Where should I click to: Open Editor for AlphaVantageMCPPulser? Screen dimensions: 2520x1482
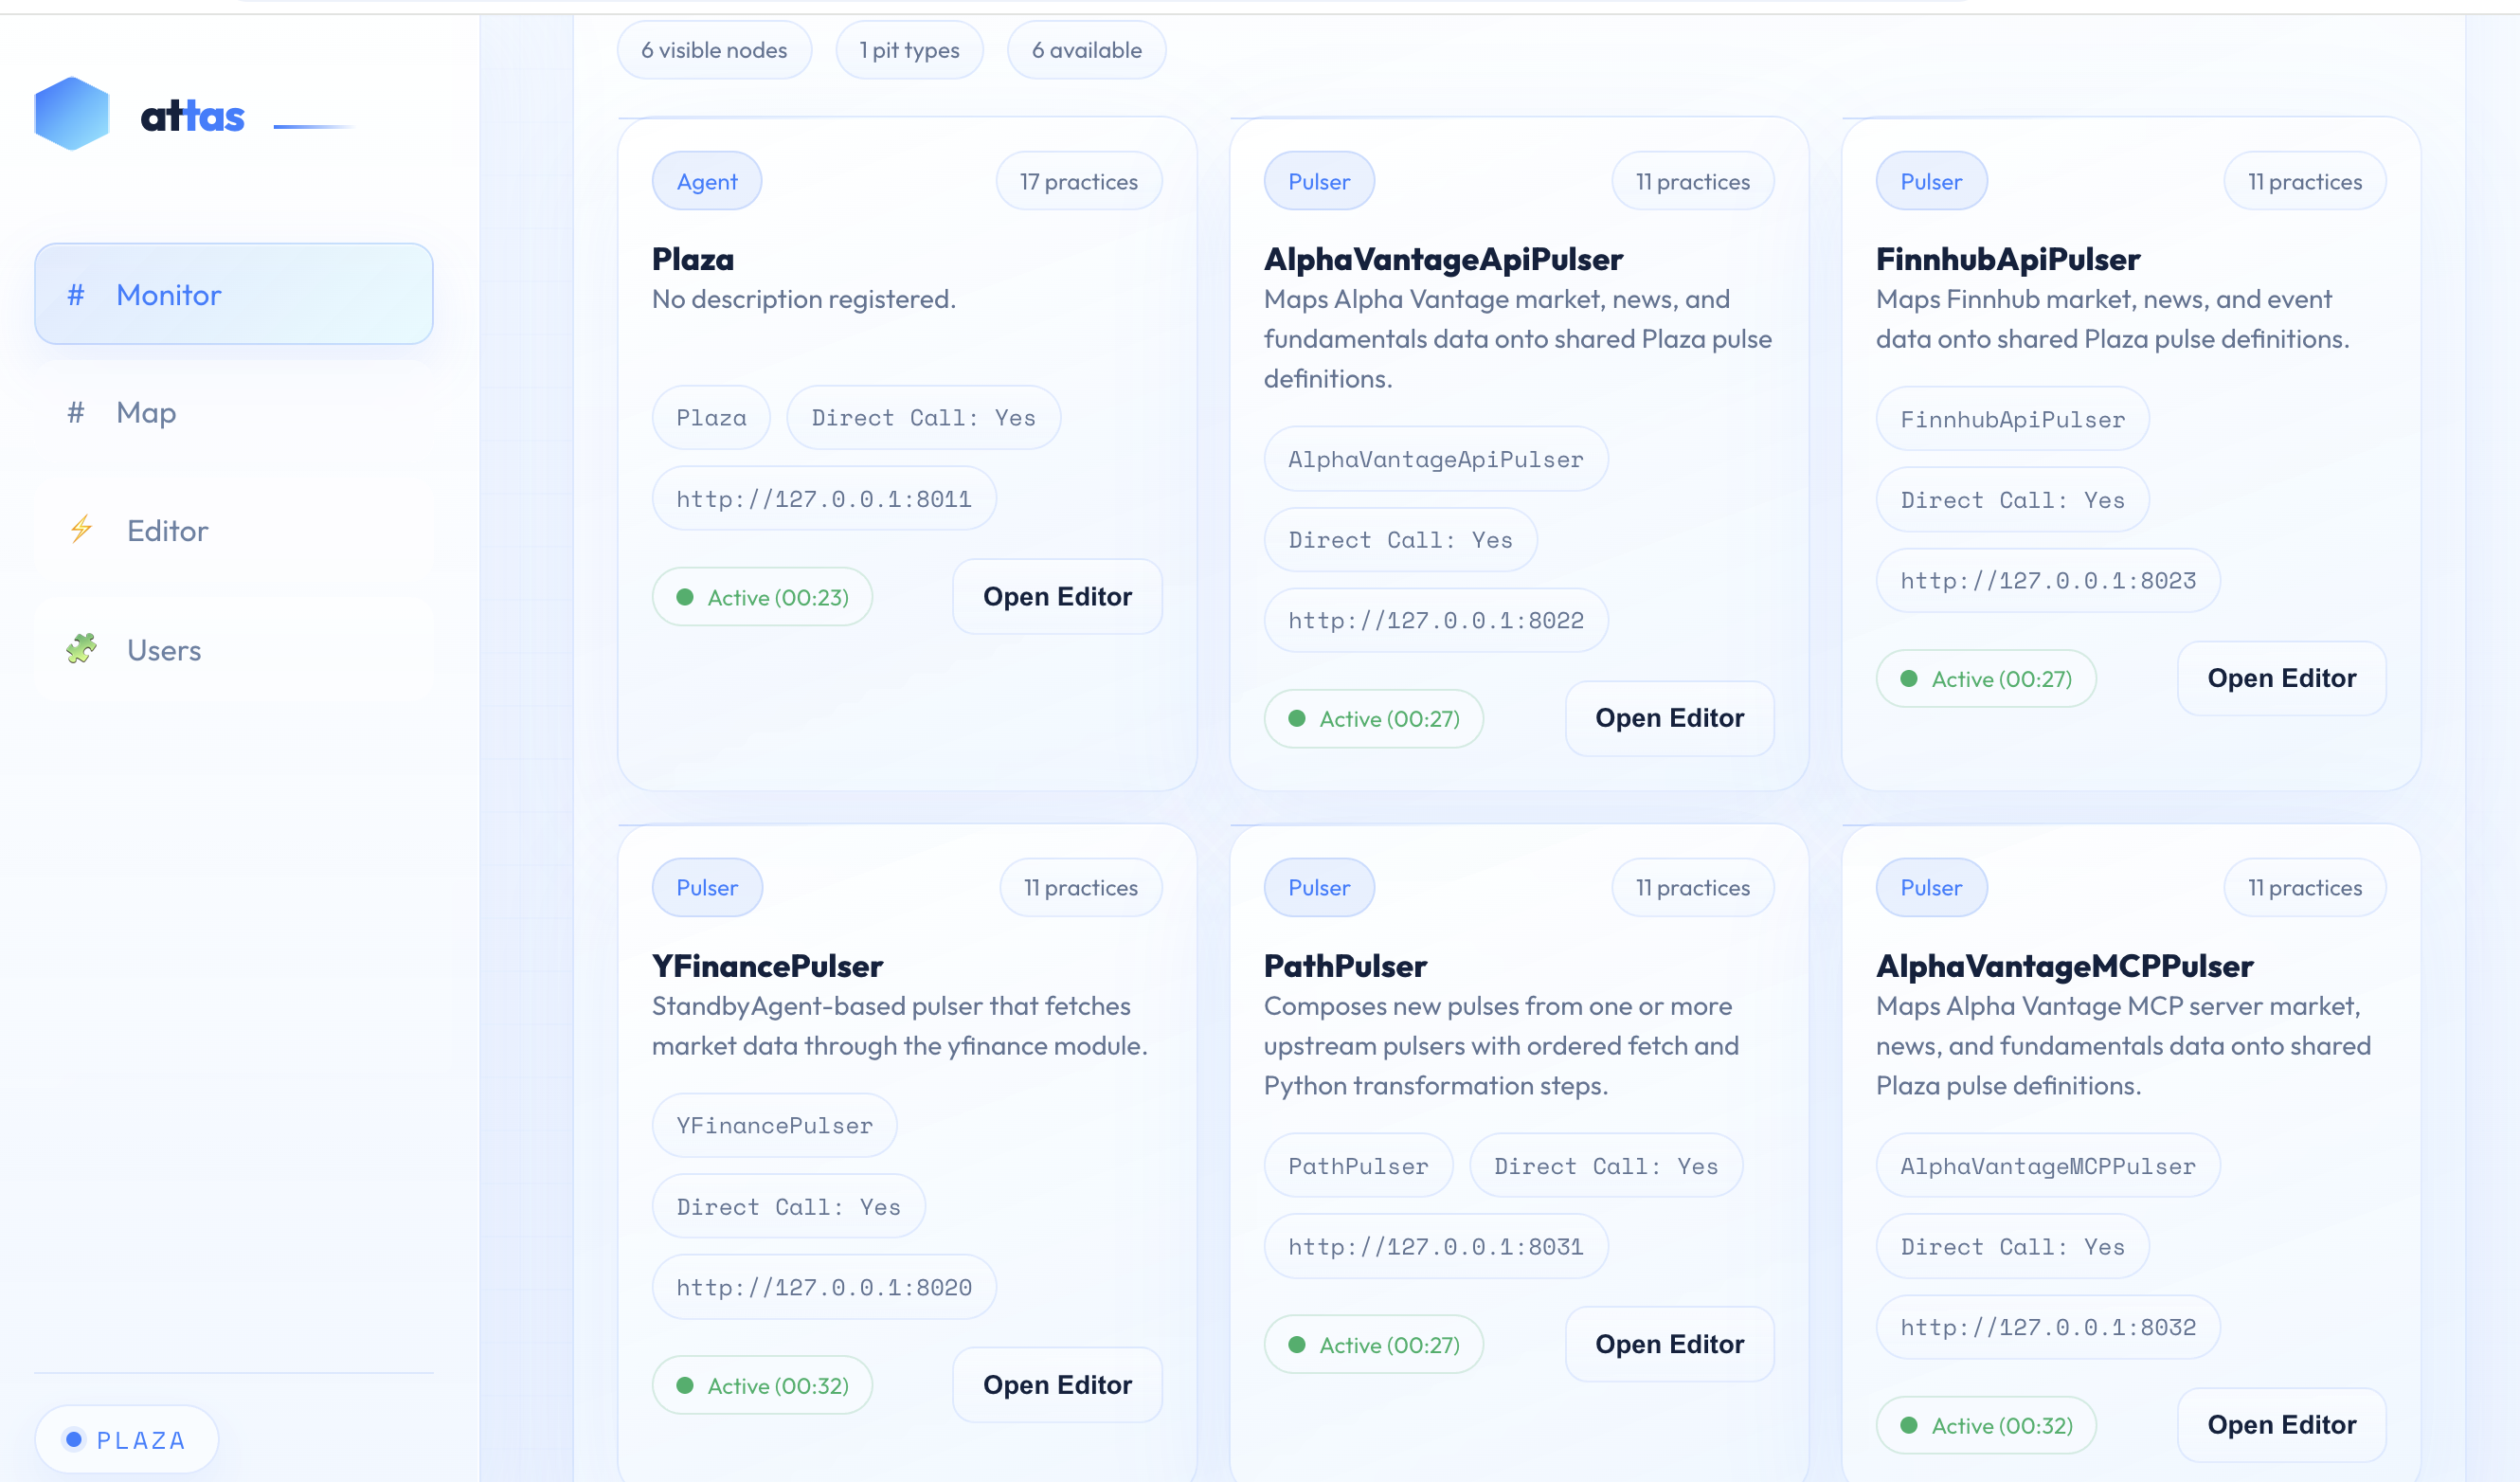2281,1424
